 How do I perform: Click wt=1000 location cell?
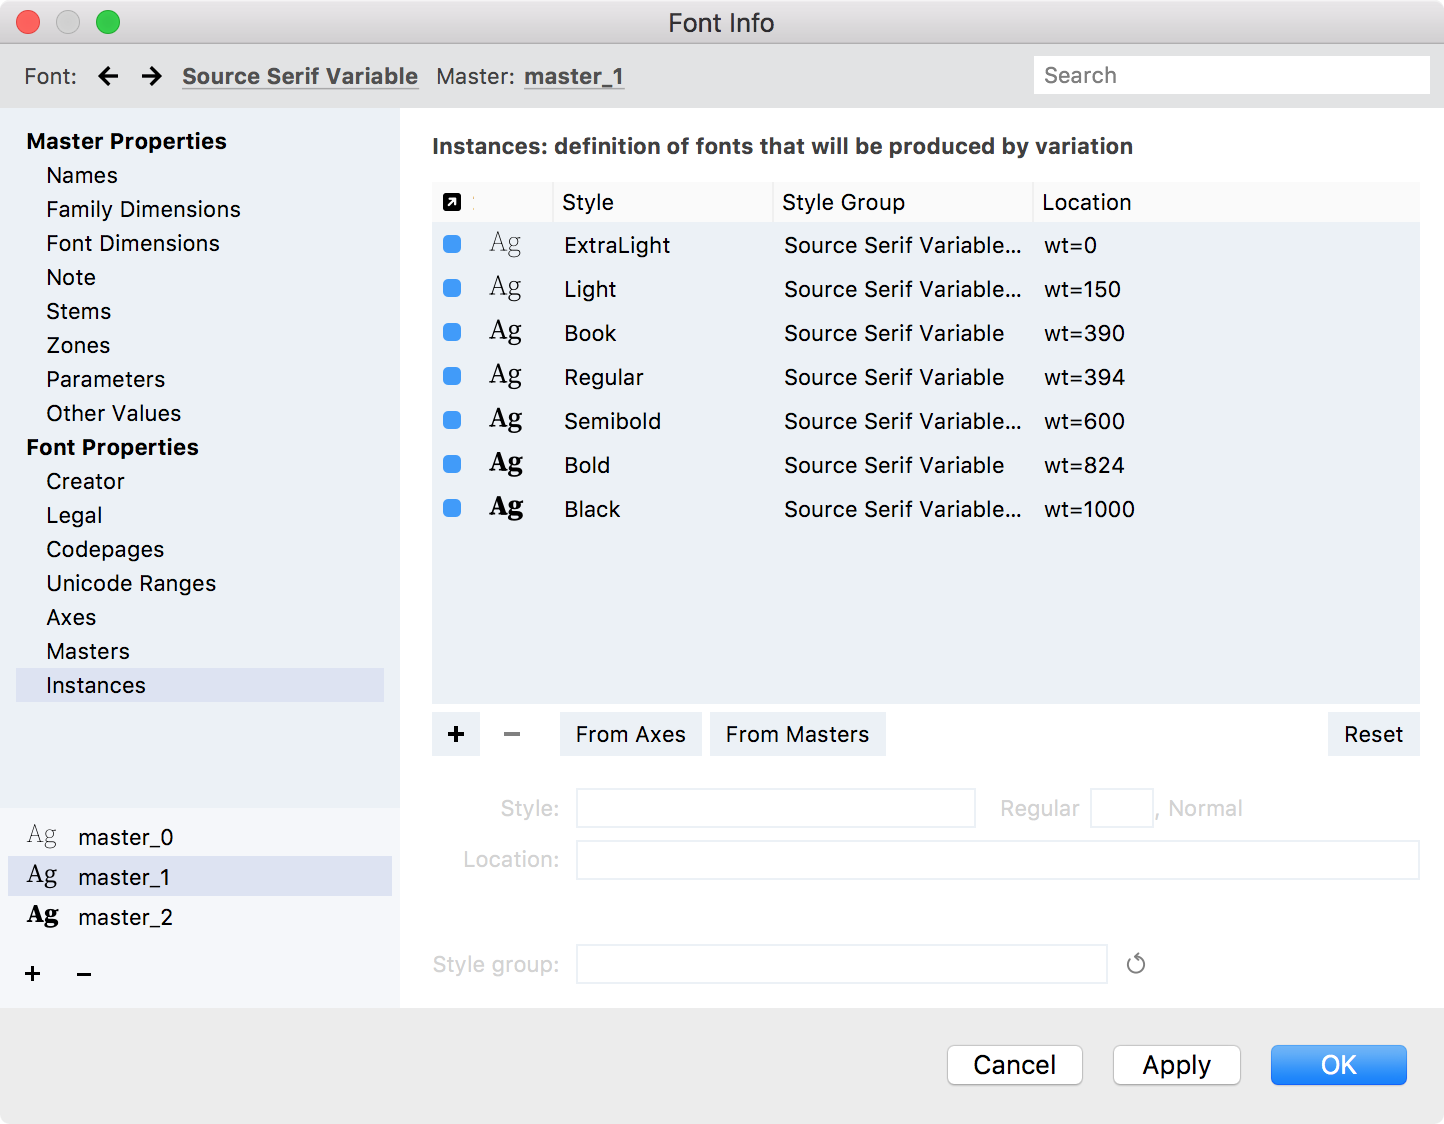(x=1089, y=509)
